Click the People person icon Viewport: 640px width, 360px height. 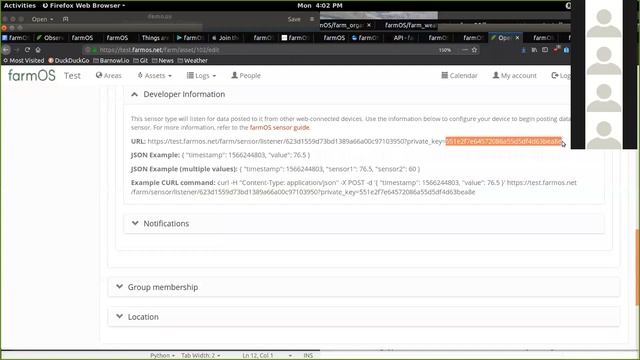(x=234, y=75)
